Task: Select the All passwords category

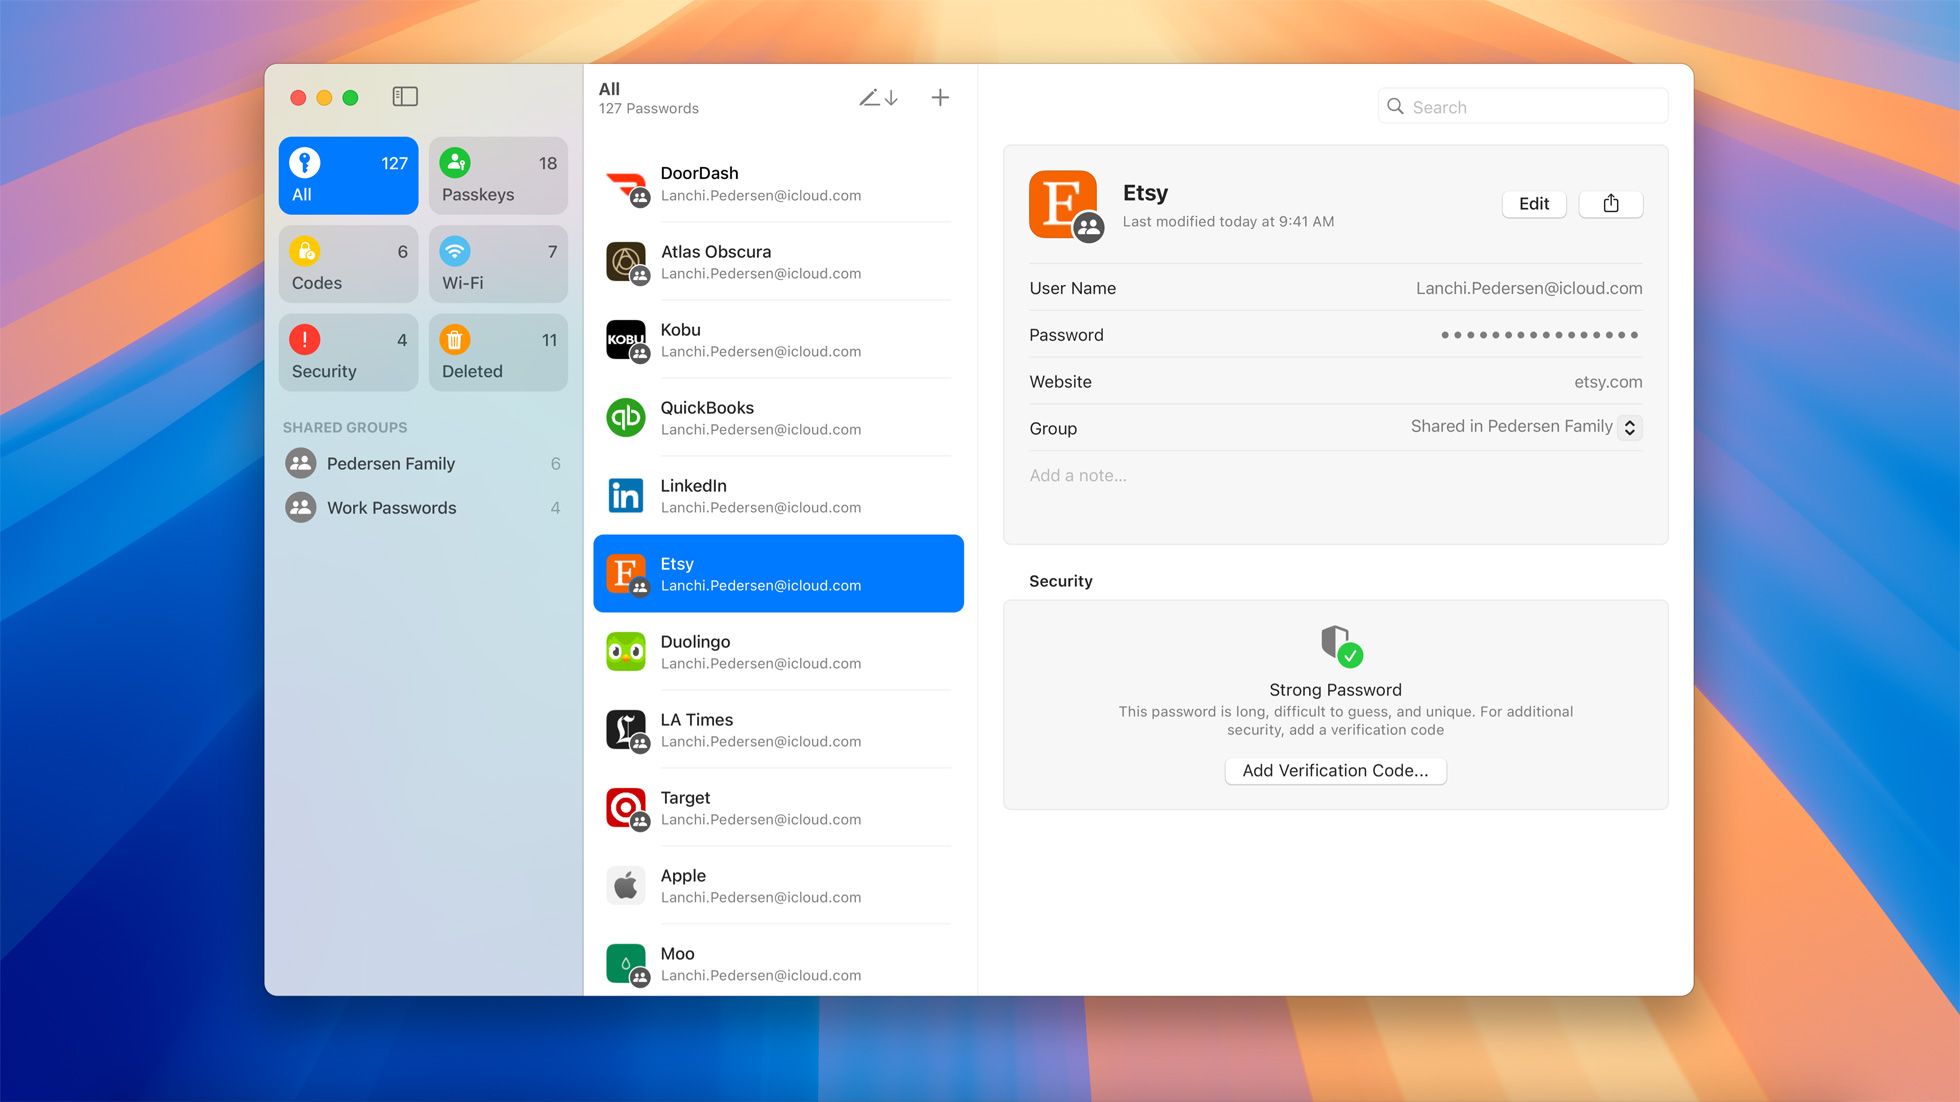Action: point(347,175)
